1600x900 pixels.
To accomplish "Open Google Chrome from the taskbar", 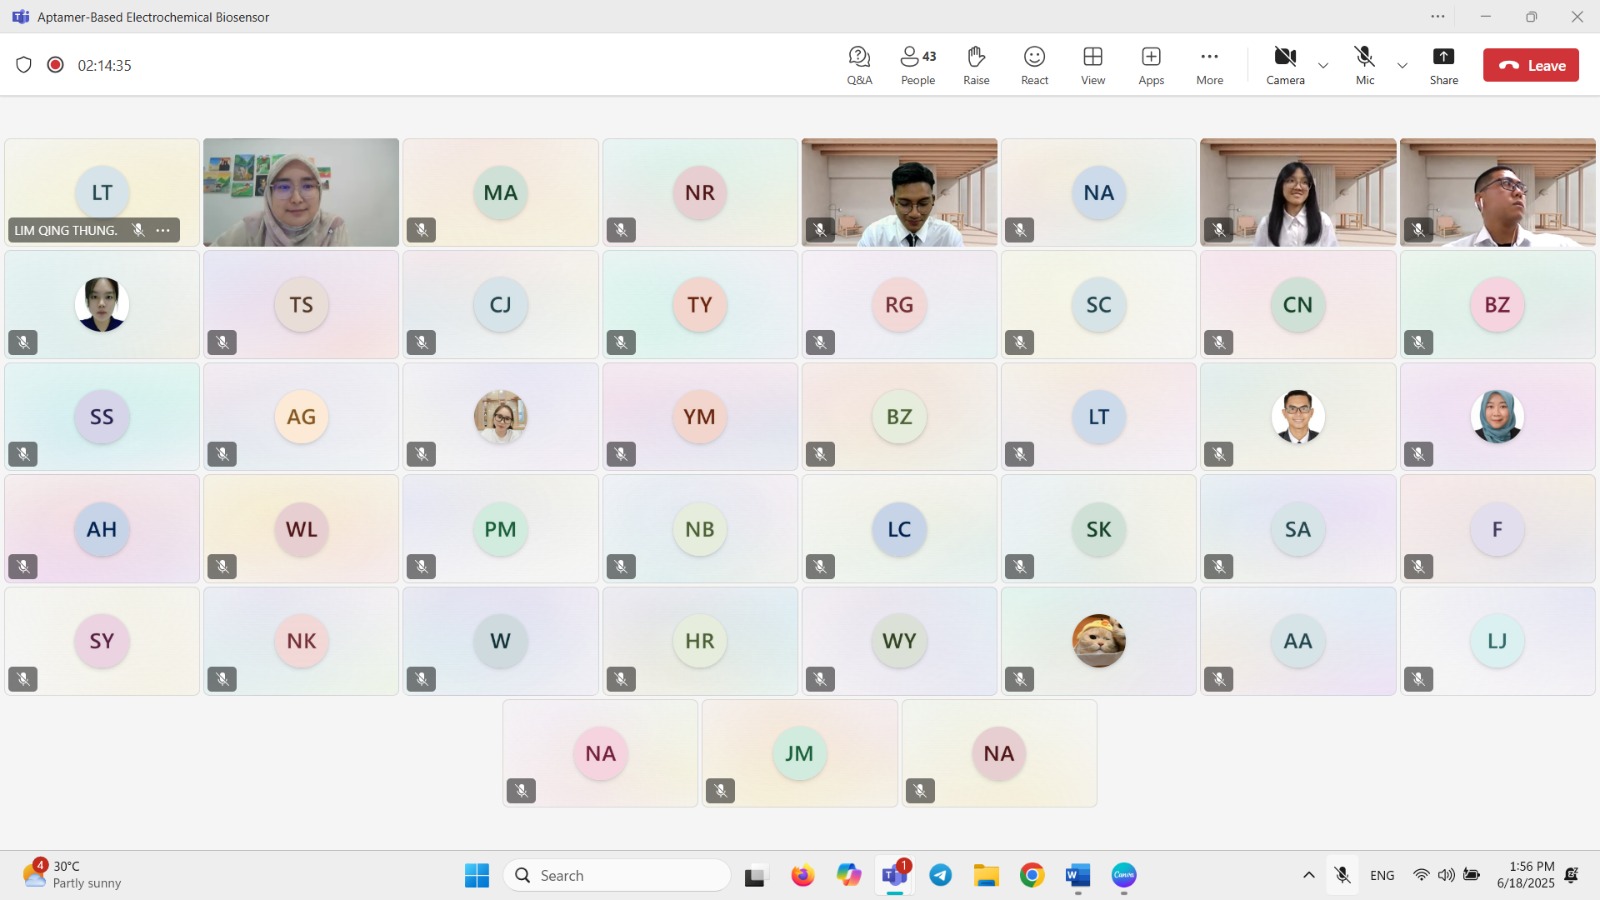I will click(1032, 875).
